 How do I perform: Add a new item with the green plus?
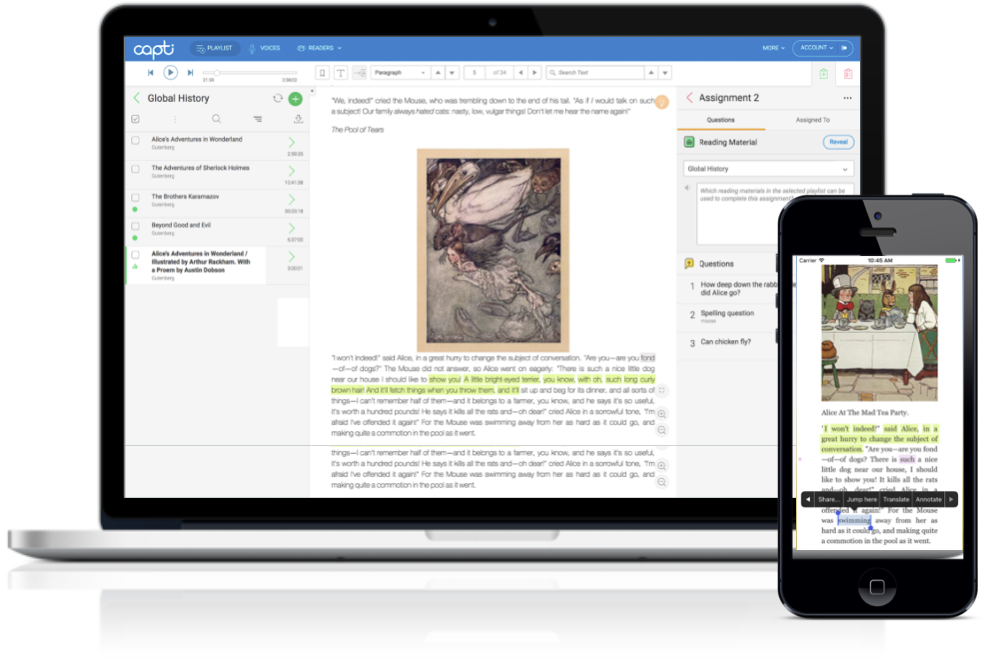(x=295, y=99)
